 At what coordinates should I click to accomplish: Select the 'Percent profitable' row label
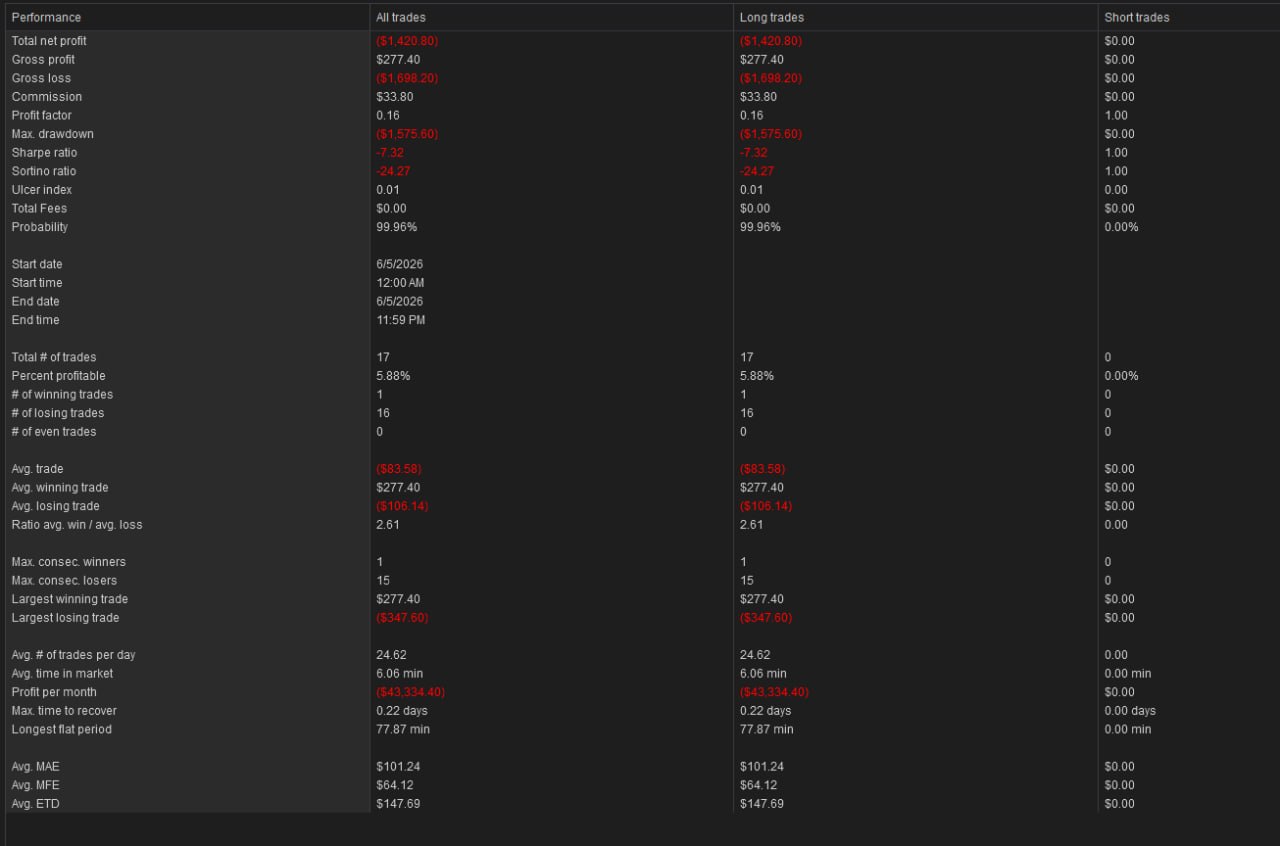tap(58, 376)
